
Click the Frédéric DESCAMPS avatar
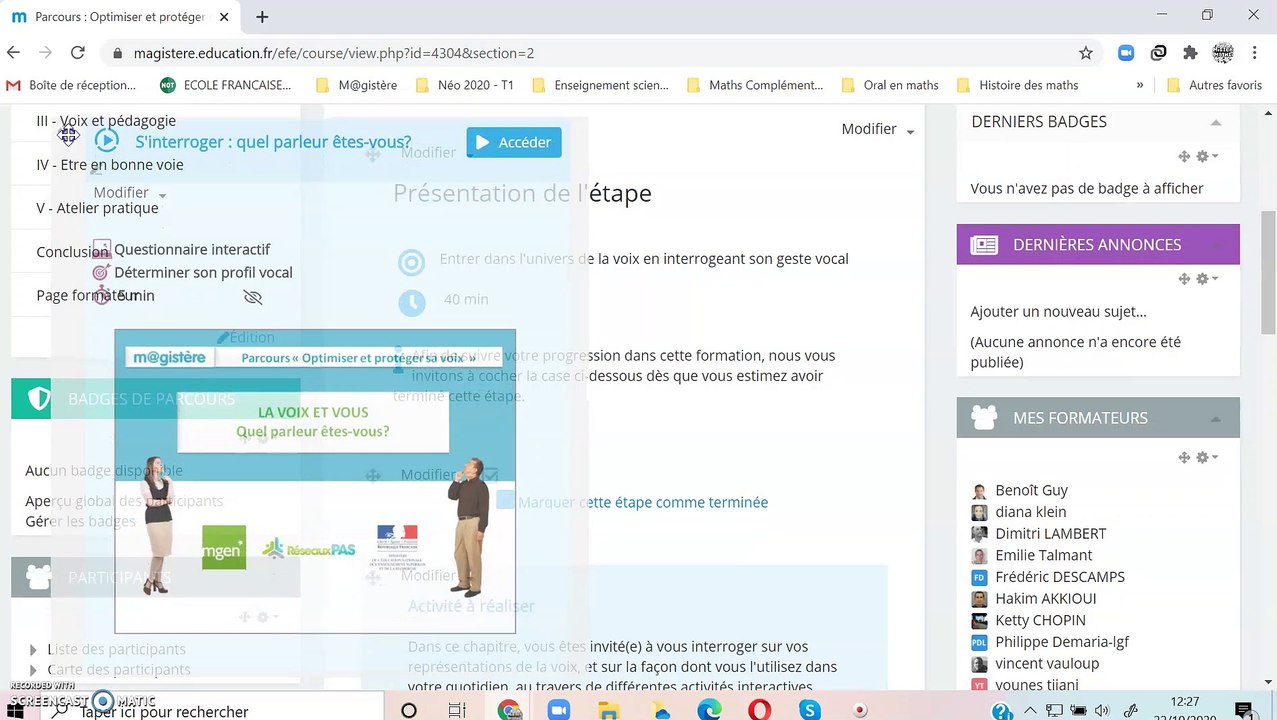tap(979, 578)
